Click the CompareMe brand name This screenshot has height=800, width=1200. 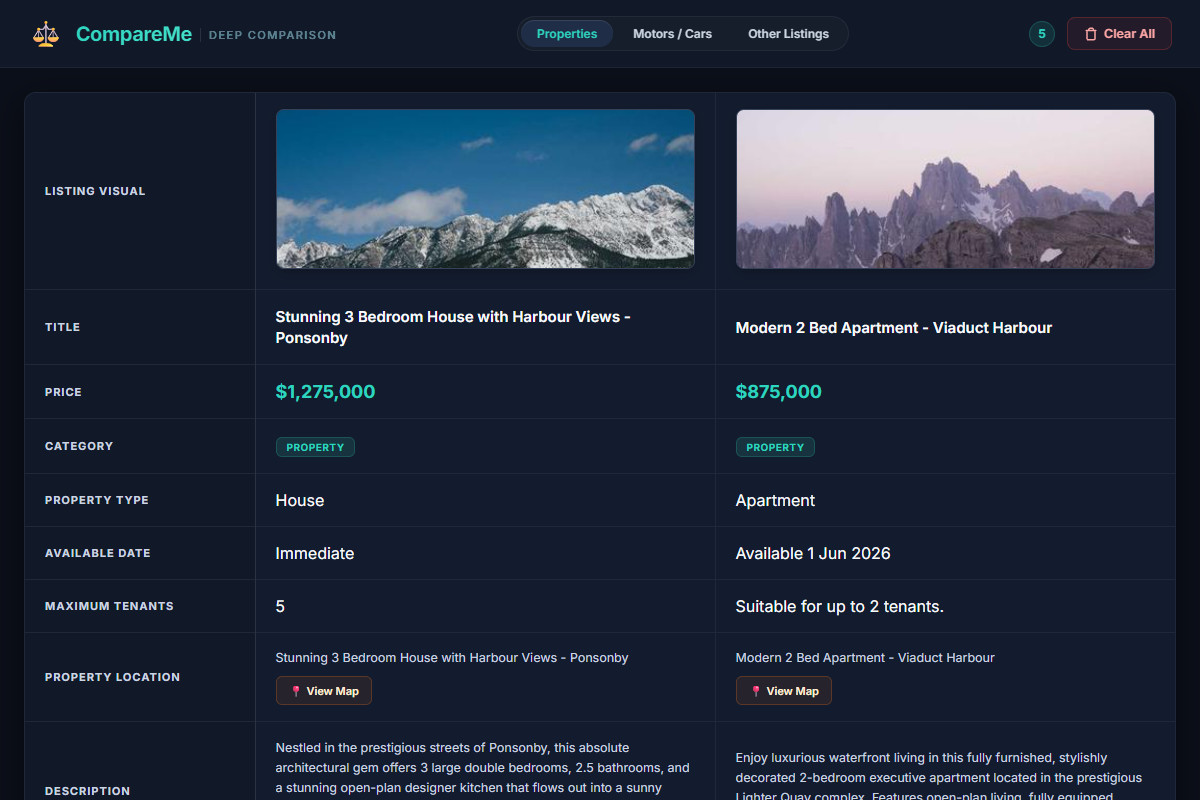pos(134,34)
